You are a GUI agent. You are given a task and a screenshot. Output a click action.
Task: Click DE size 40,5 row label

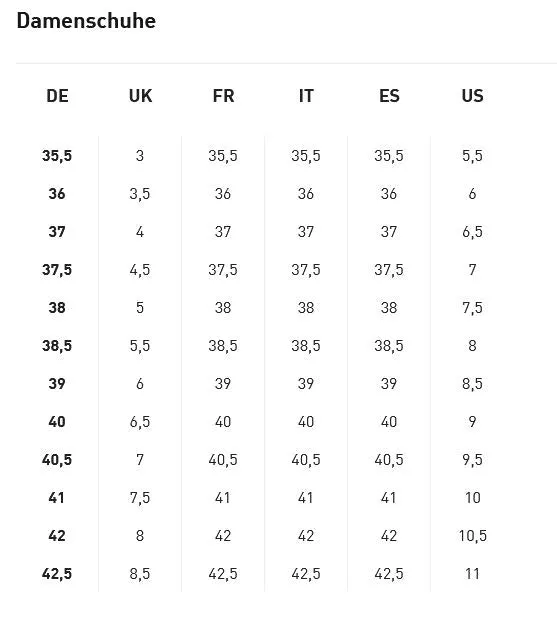click(x=57, y=460)
